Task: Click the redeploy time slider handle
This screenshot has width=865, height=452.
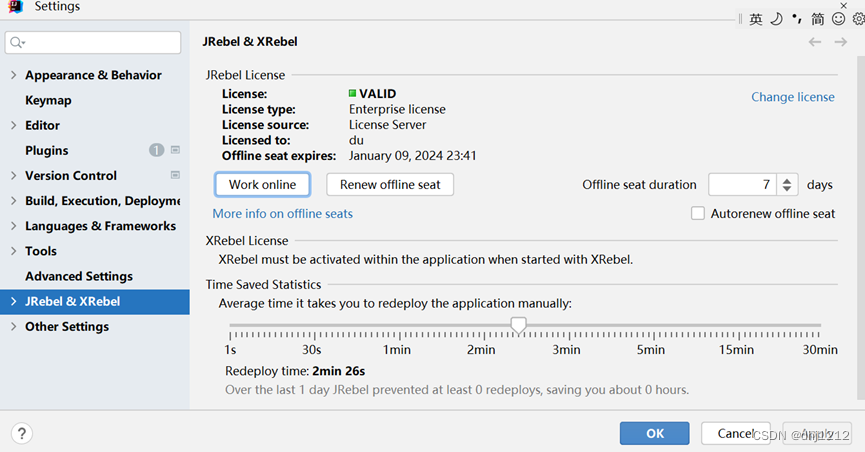Action: [518, 324]
